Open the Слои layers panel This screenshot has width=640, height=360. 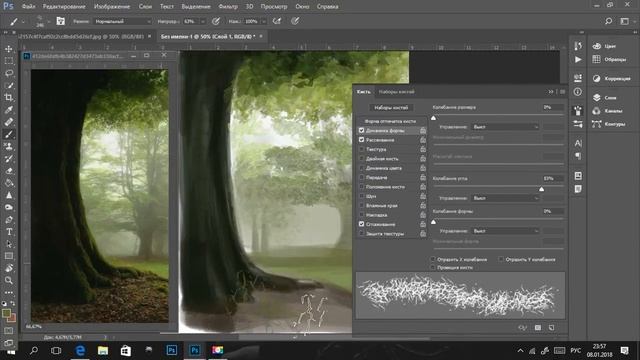pyautogui.click(x=604, y=98)
